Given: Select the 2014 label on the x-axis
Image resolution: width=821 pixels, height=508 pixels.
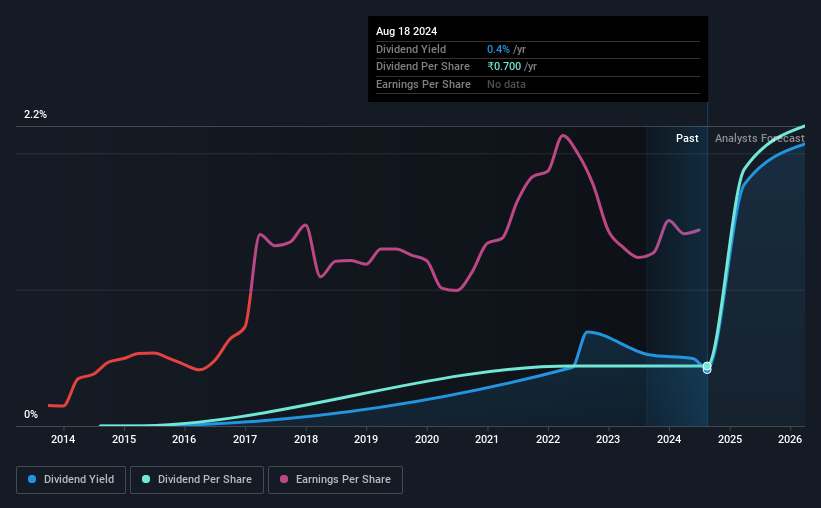Looking at the screenshot, I should 63,439.
